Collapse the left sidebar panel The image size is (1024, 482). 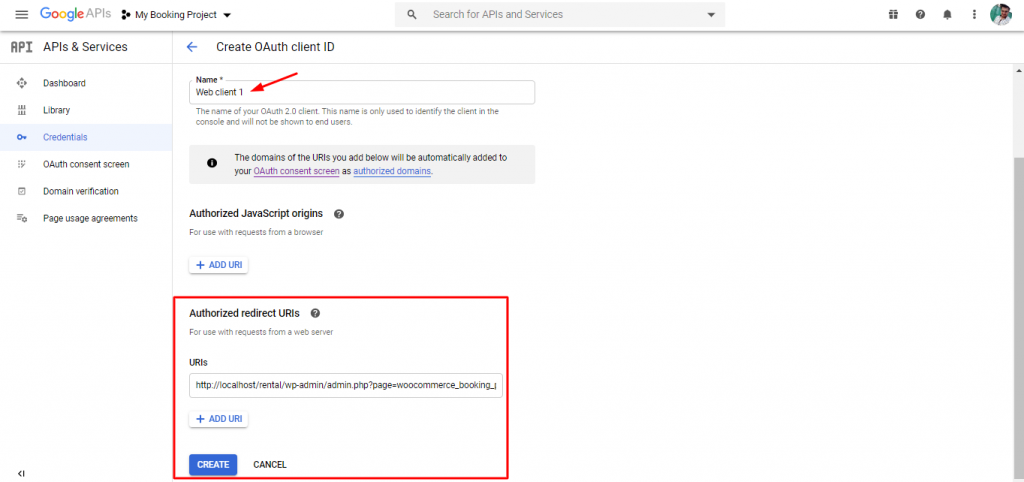click(21, 473)
